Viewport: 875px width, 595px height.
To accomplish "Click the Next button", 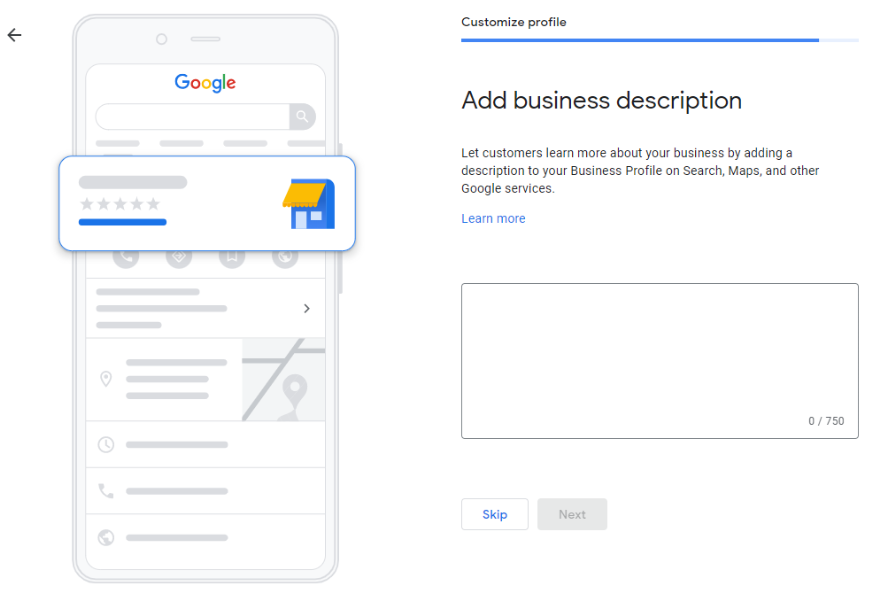I will 572,514.
